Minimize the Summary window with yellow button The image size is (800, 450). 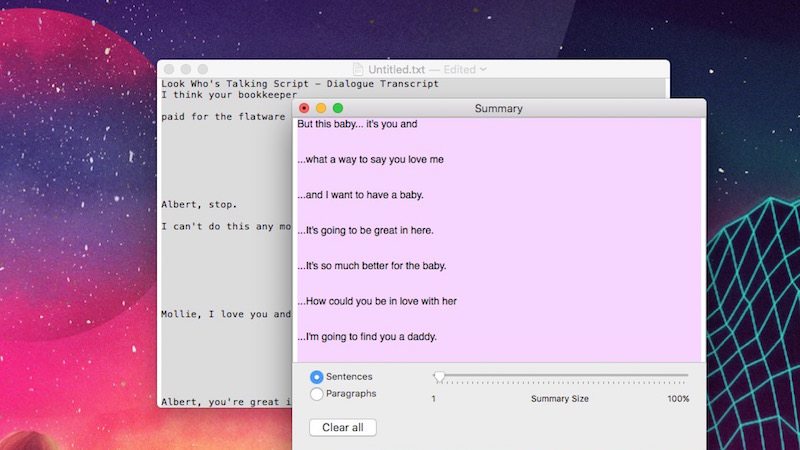point(321,108)
